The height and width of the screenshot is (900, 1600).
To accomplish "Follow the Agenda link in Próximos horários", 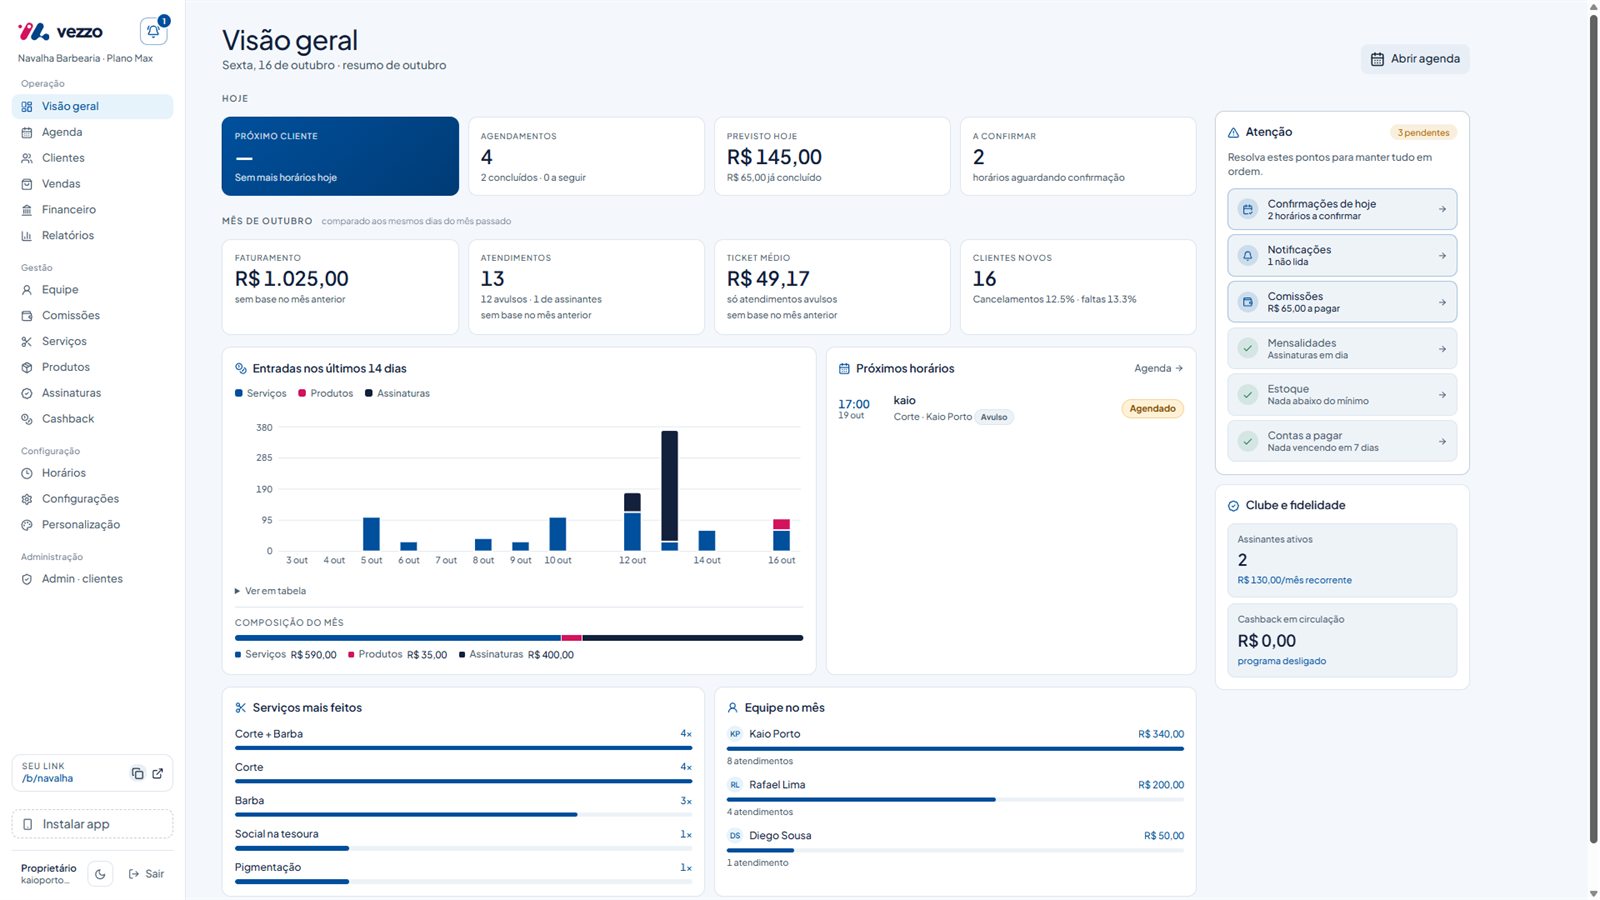I will 1158,368.
